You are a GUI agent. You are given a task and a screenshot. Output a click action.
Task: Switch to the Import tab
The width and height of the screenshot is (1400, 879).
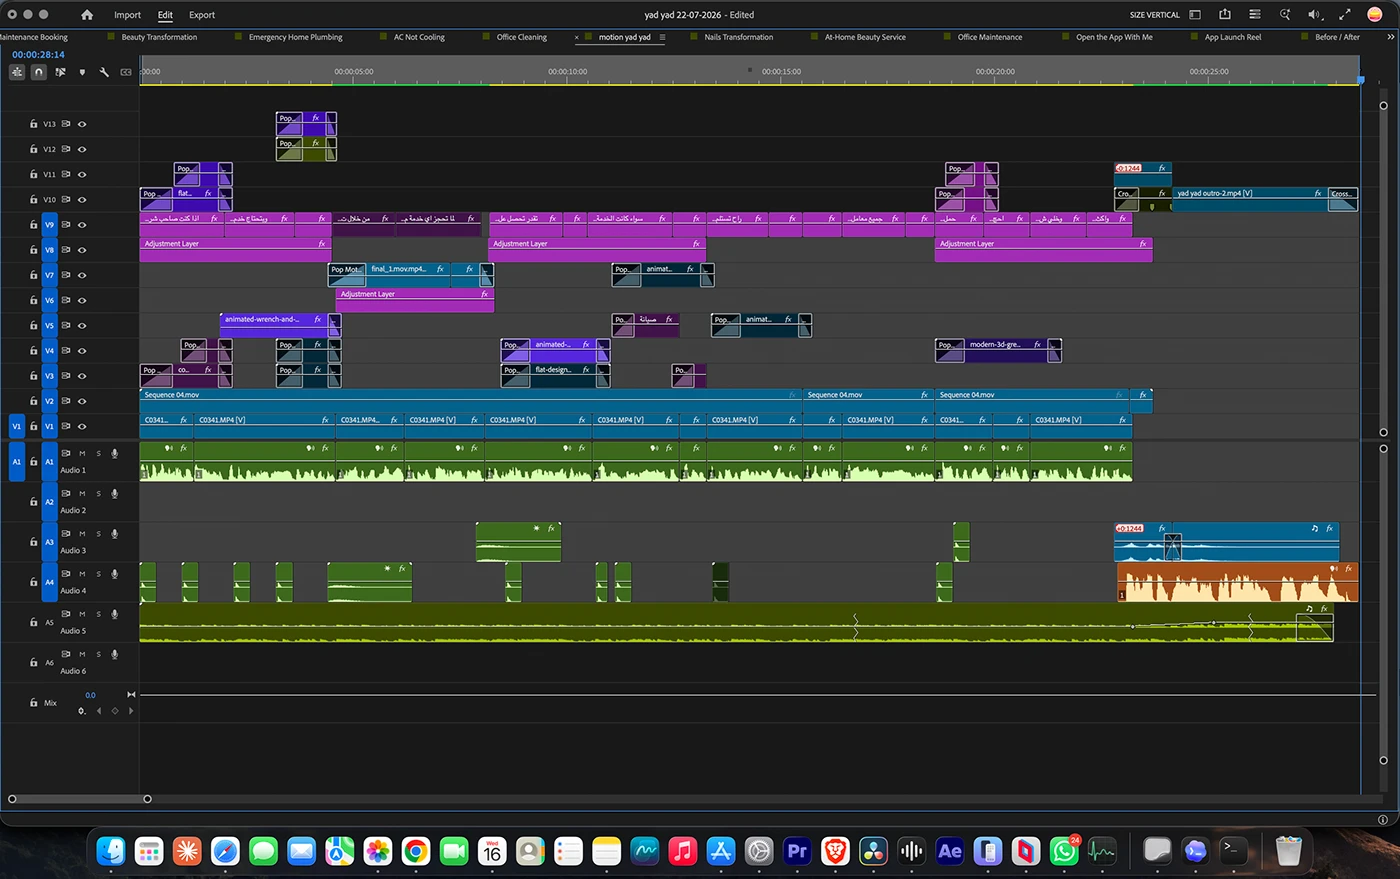127,15
